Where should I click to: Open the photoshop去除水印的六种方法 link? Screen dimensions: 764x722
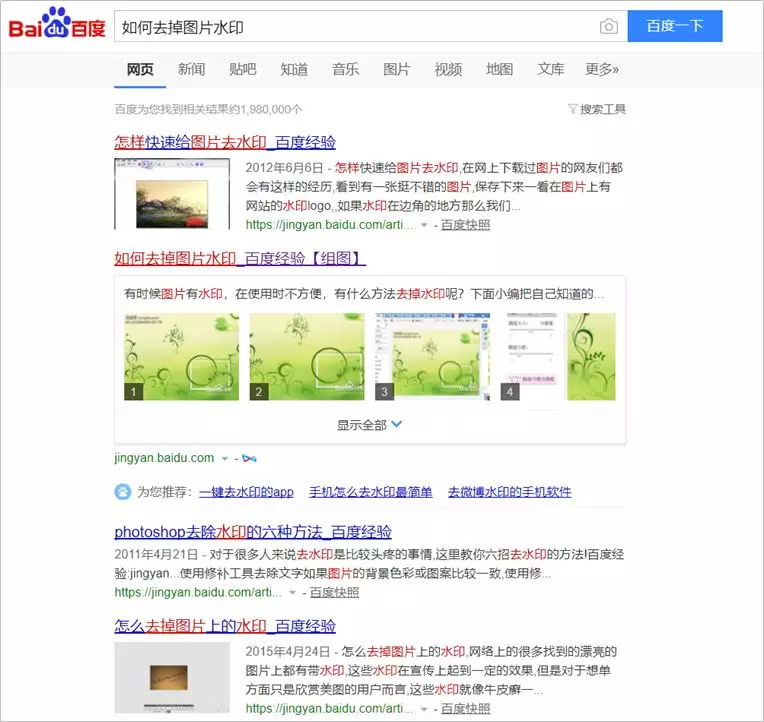pos(253,532)
